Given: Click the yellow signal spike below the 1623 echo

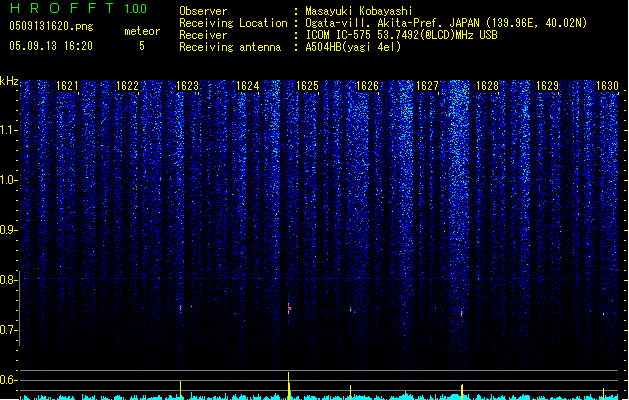Looking at the screenshot, I should tap(181, 390).
